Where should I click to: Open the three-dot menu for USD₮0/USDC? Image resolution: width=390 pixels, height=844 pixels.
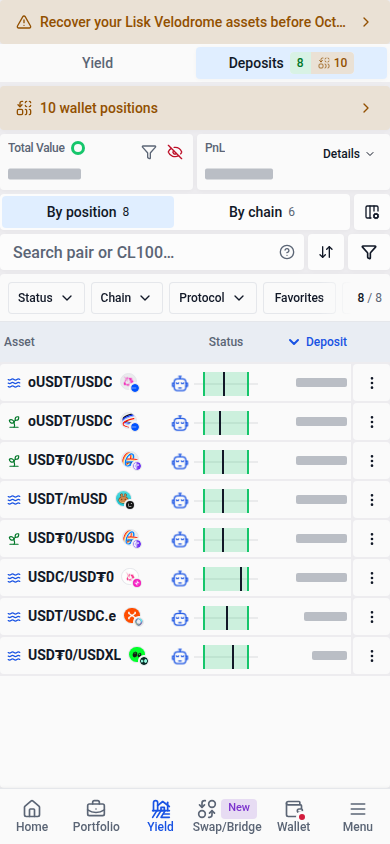coord(372,461)
